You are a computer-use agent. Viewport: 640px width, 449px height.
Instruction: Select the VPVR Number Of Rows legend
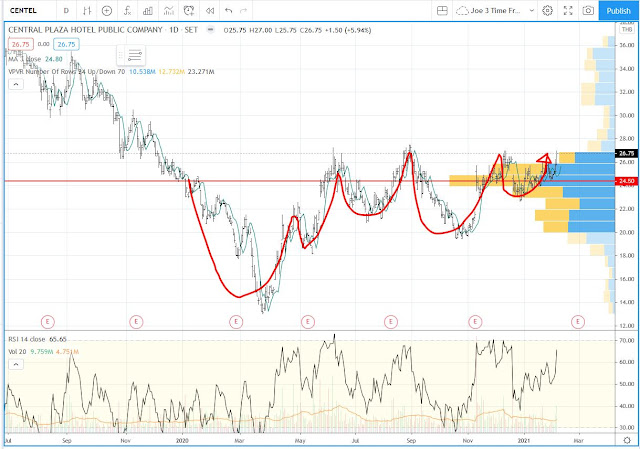point(67,72)
